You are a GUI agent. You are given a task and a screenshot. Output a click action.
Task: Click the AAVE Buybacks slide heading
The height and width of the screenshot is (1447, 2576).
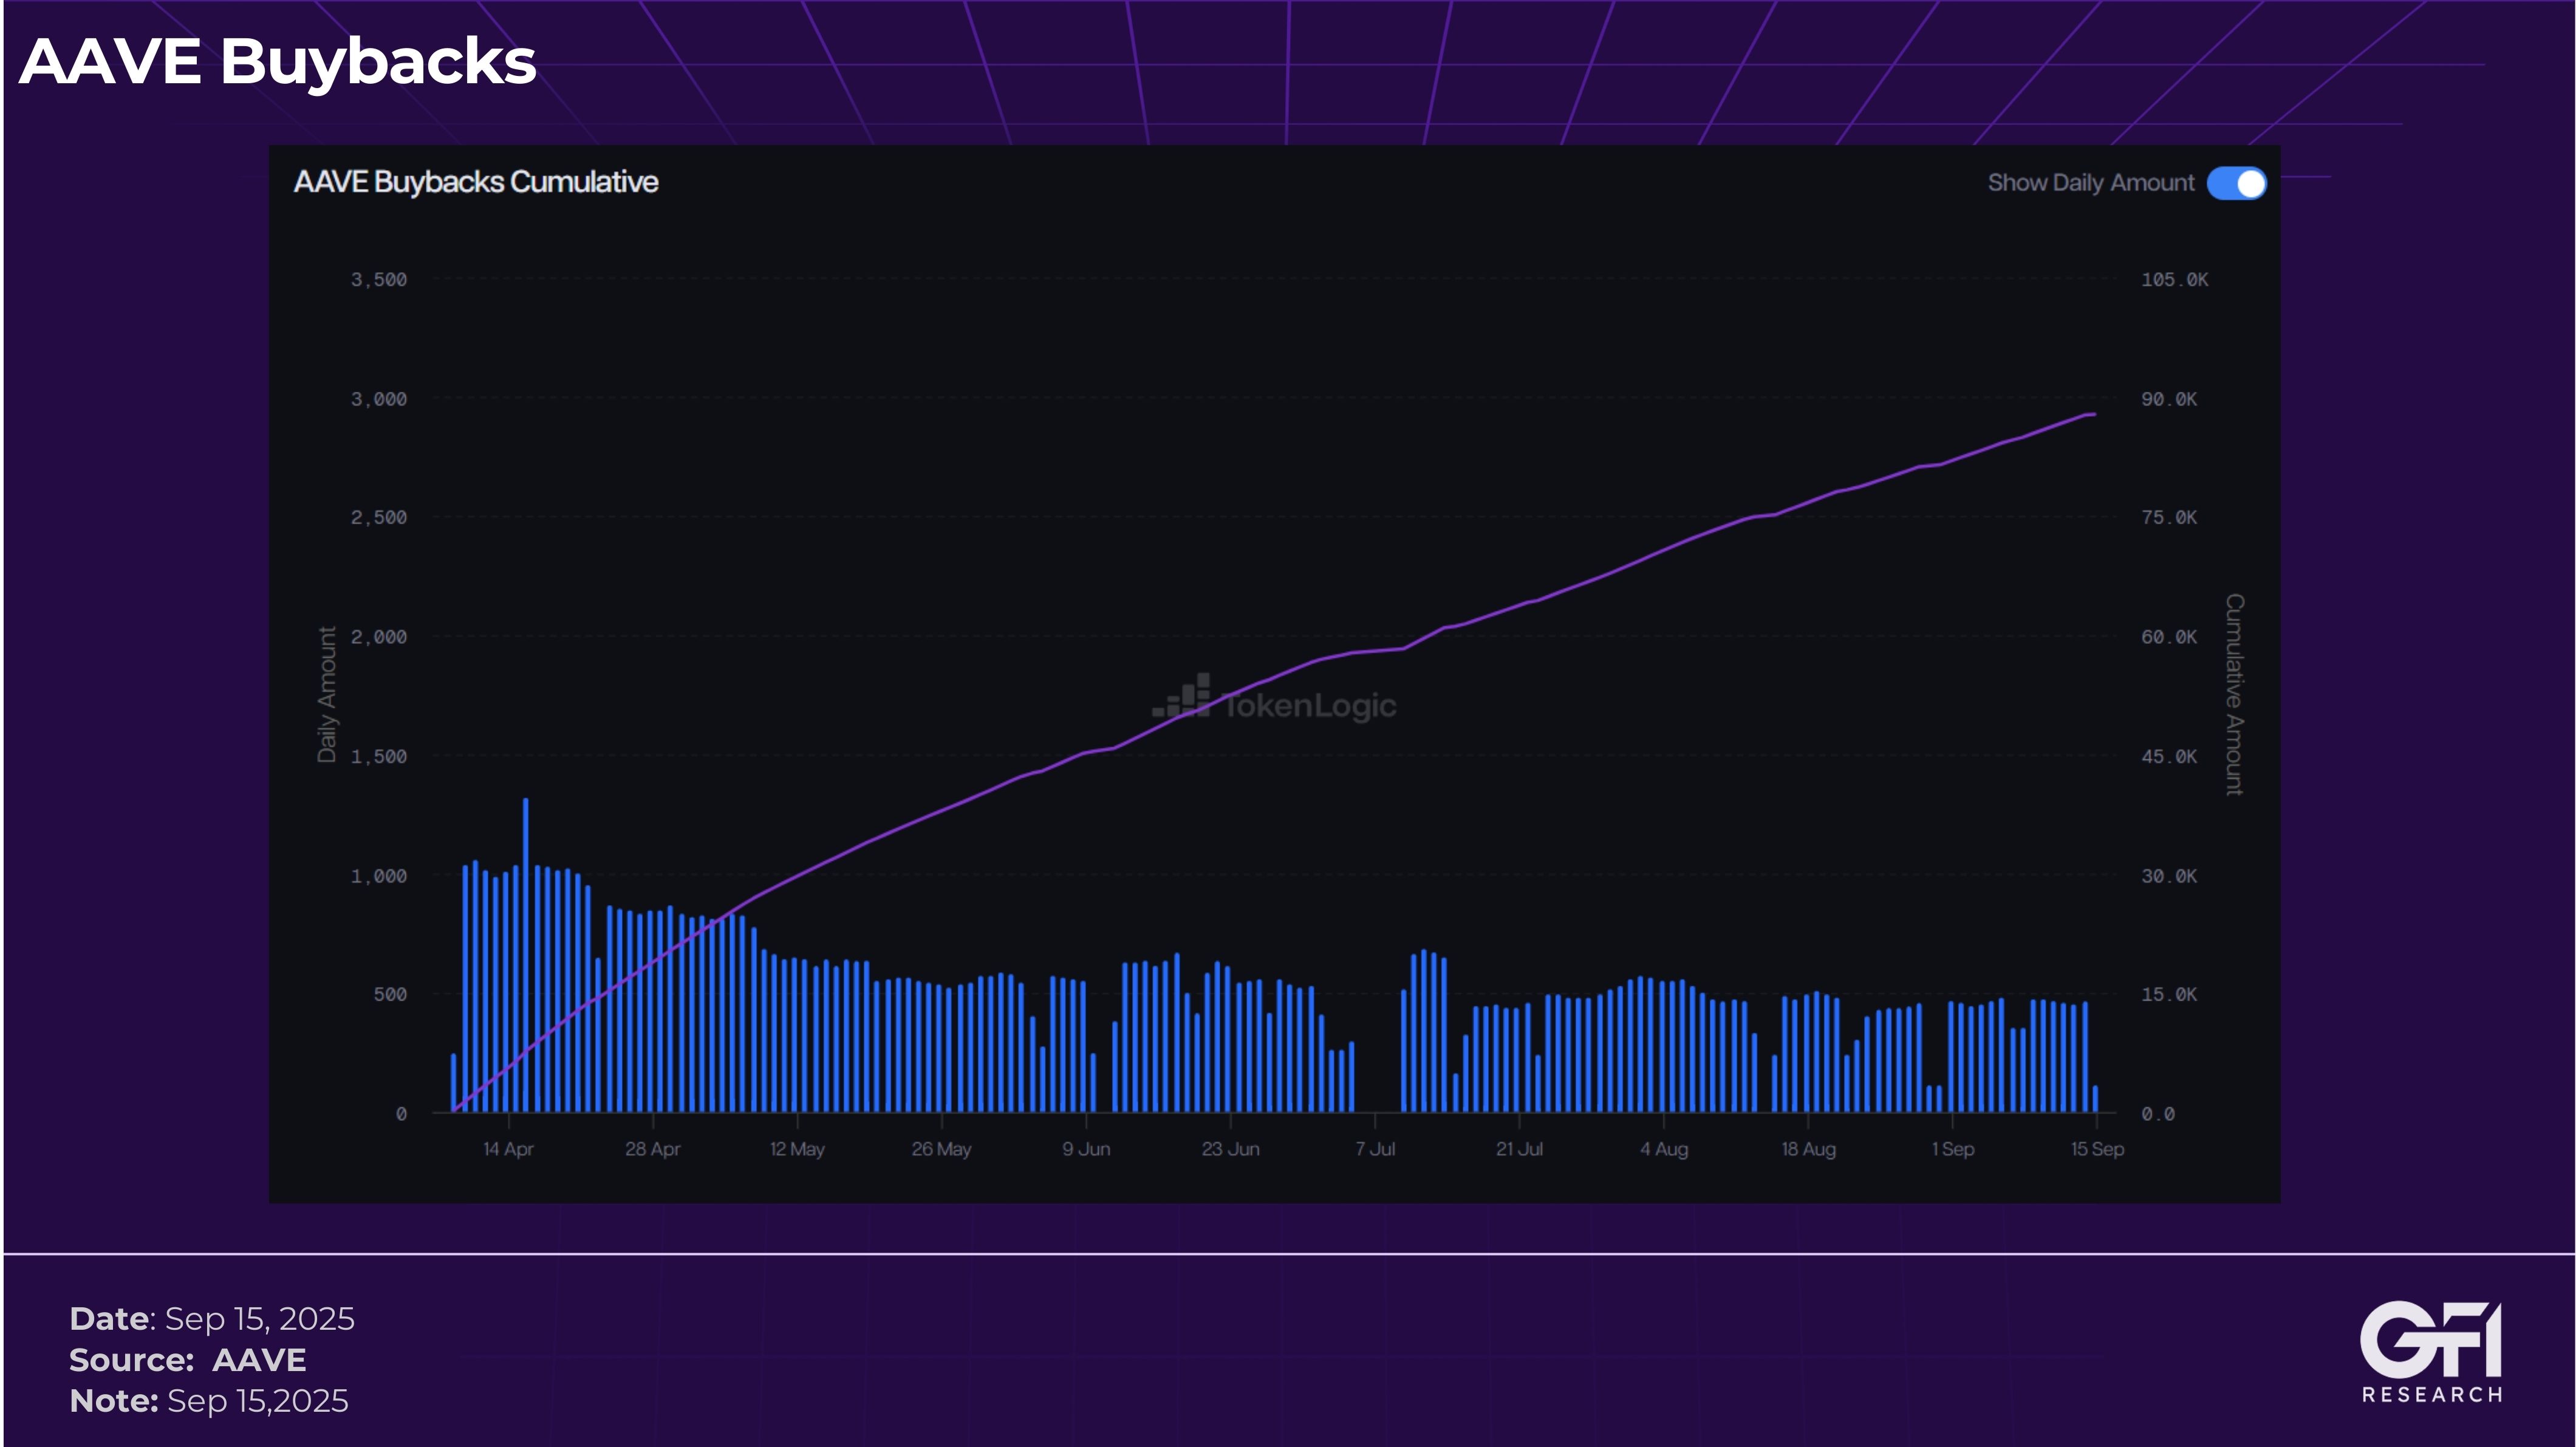point(278,62)
